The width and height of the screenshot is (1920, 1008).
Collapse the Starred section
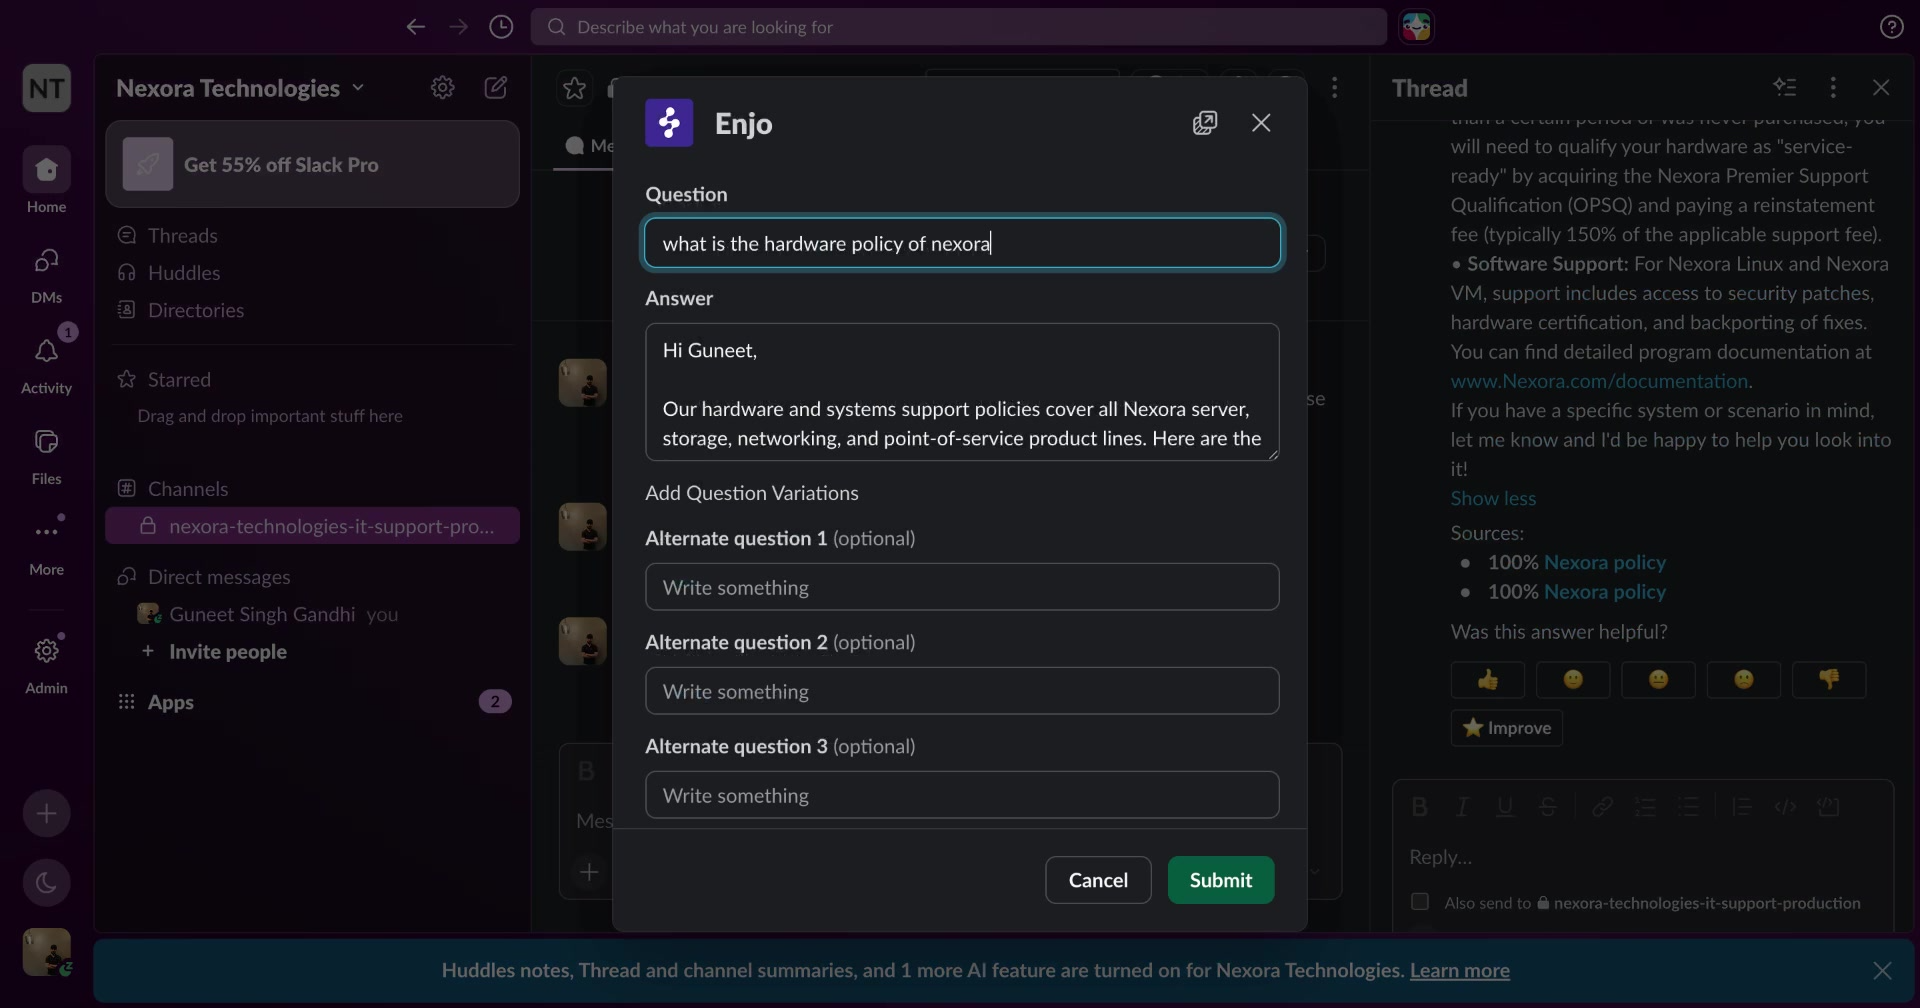(179, 379)
